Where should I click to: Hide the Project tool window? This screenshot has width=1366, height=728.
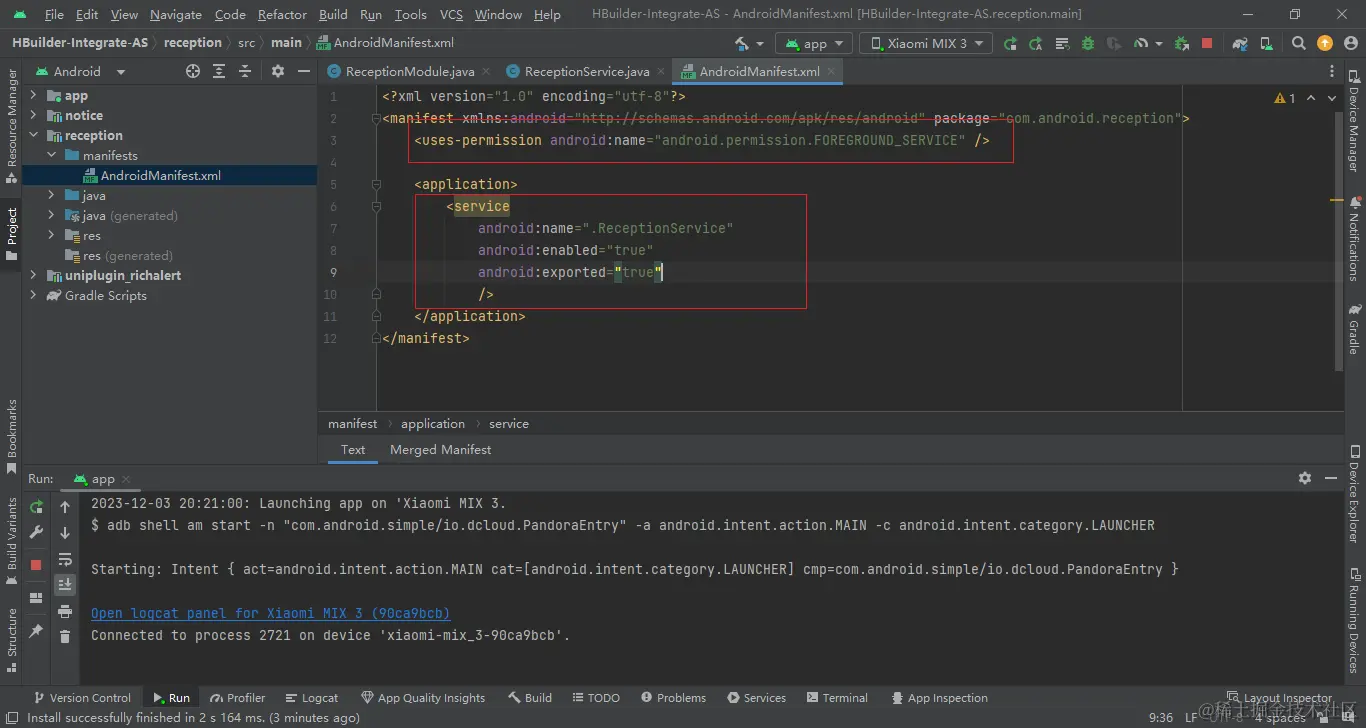(302, 72)
